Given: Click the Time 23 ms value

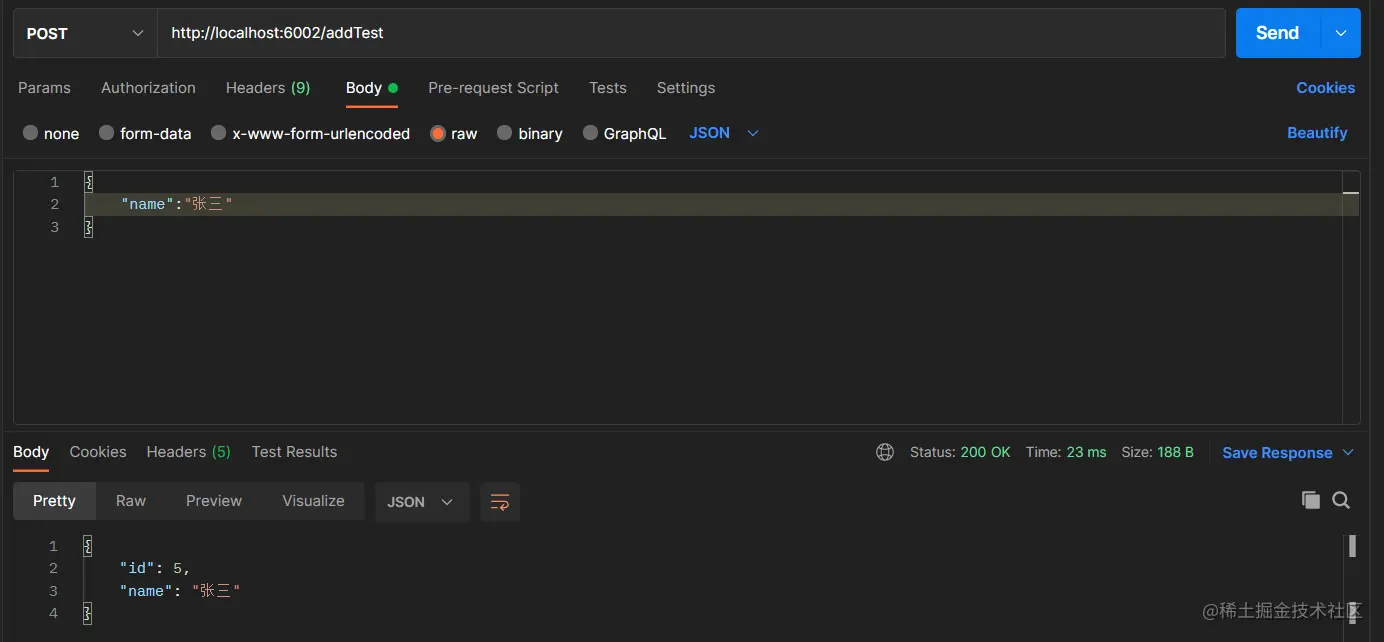Looking at the screenshot, I should (1086, 452).
